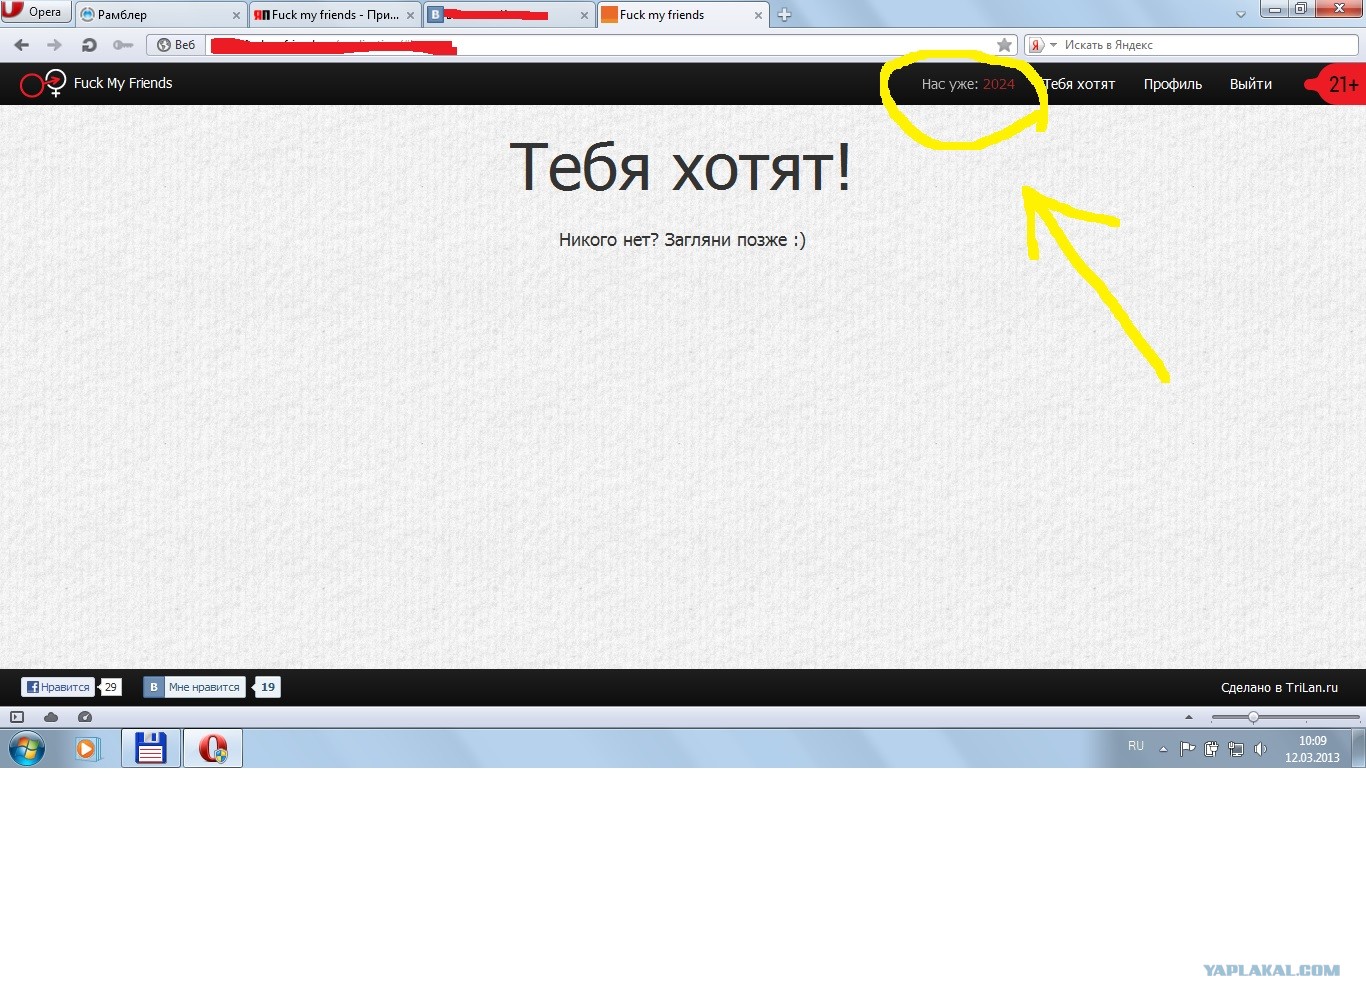Click the site's gender symbols logo

tap(43, 84)
